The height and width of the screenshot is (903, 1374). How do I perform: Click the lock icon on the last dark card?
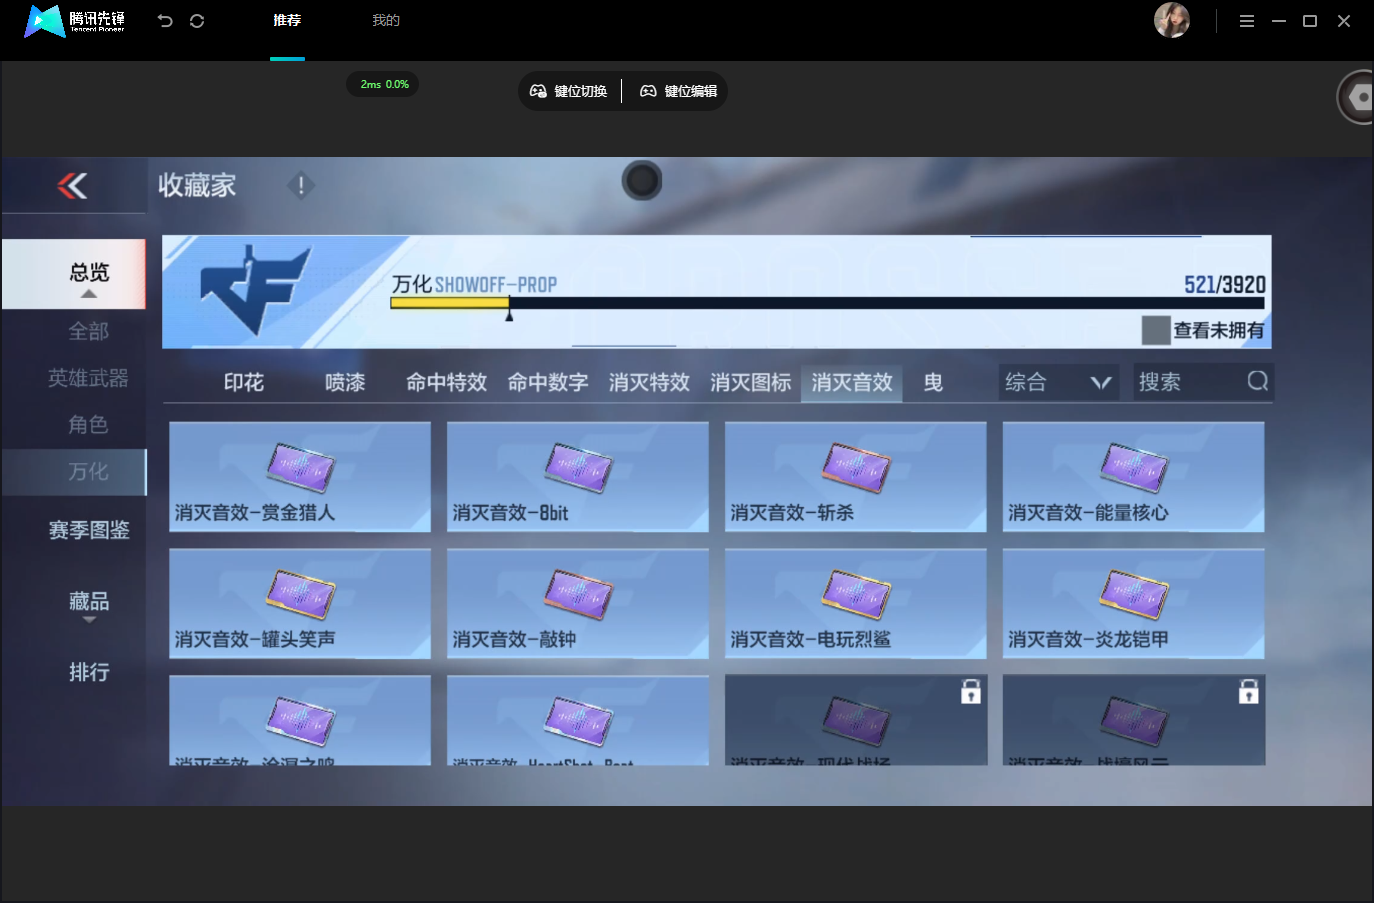[x=1249, y=692]
